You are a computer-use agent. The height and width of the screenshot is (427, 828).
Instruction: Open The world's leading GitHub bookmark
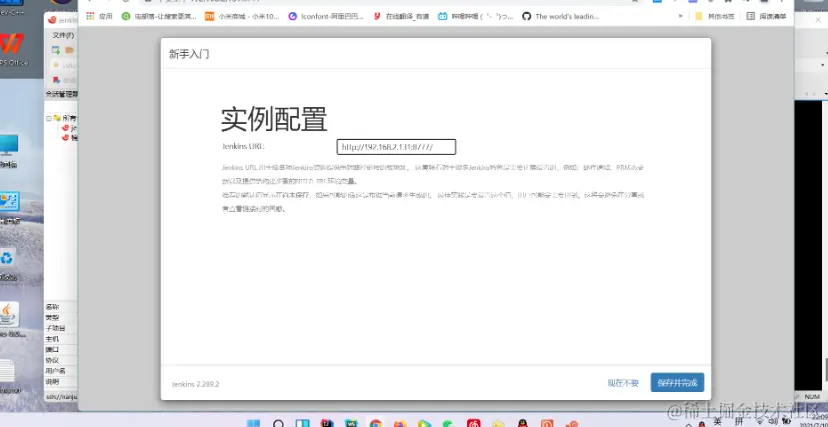click(560, 16)
